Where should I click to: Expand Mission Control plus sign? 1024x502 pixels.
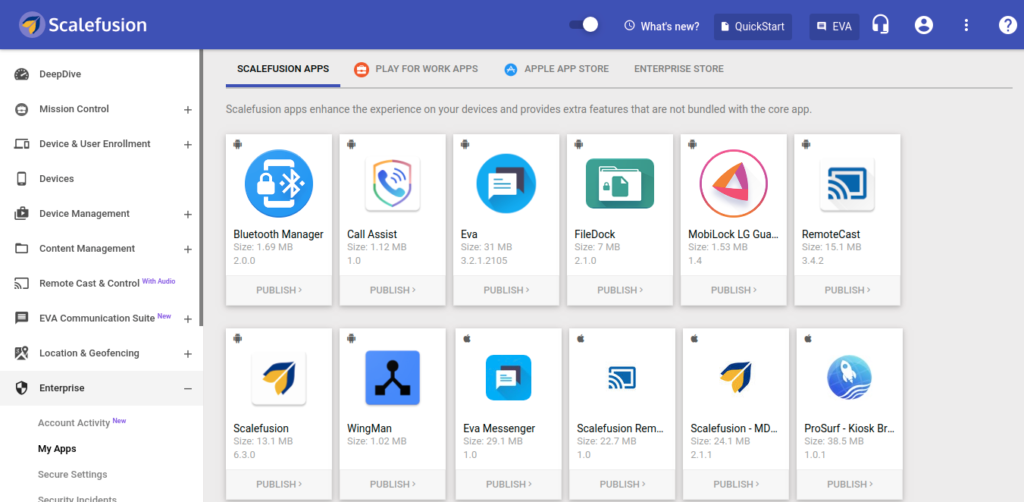pyautogui.click(x=187, y=110)
